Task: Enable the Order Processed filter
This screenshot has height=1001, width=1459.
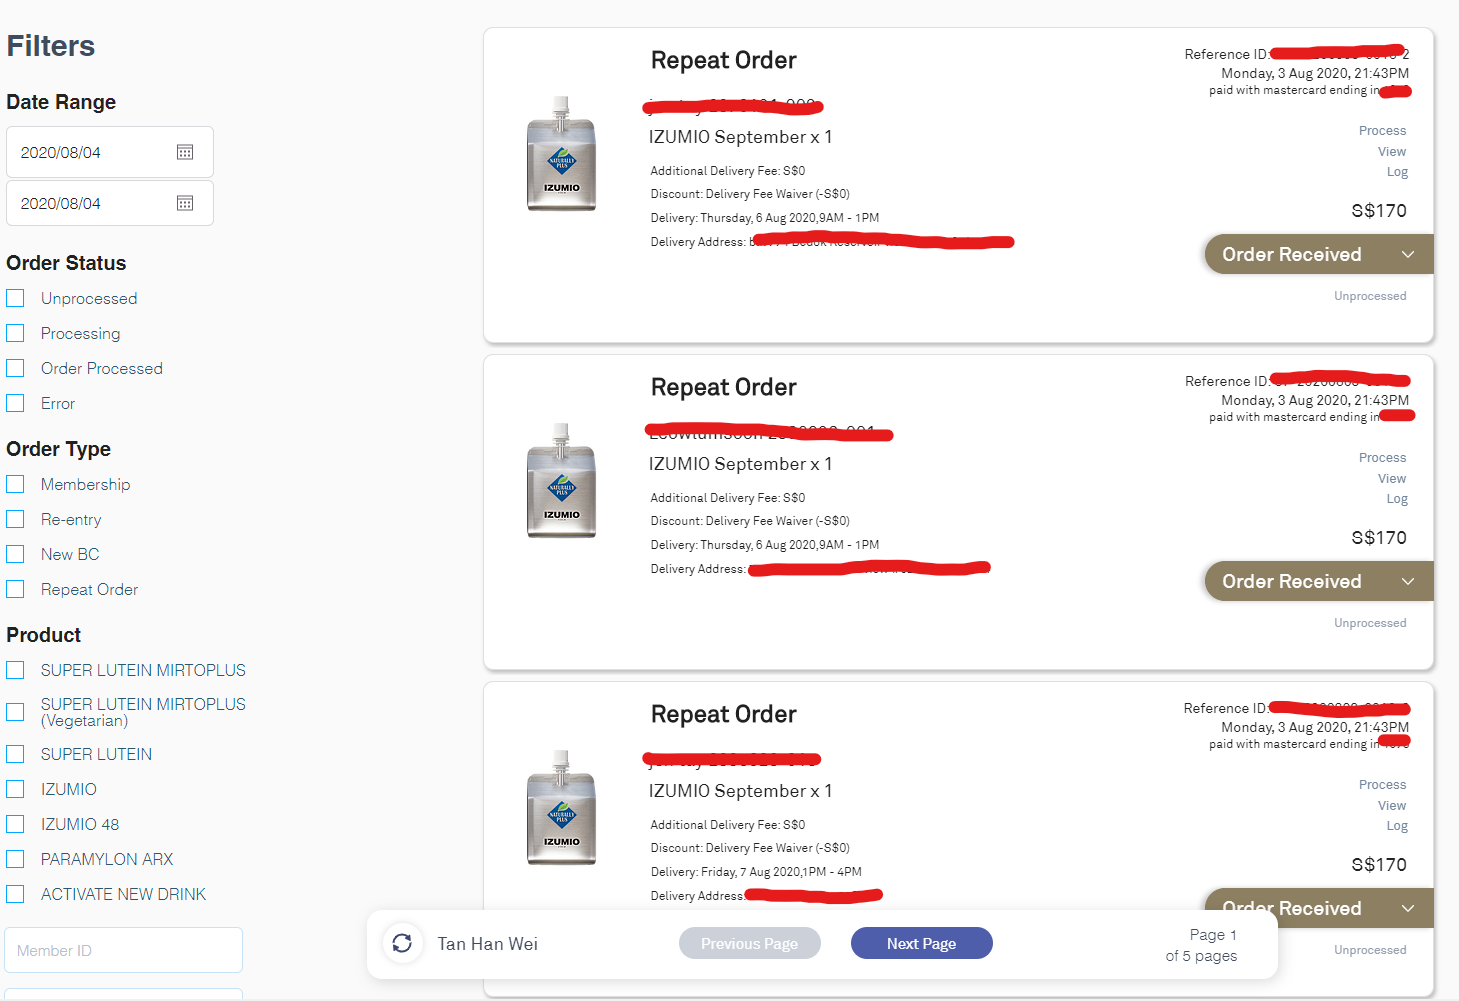Action: pyautogui.click(x=15, y=367)
